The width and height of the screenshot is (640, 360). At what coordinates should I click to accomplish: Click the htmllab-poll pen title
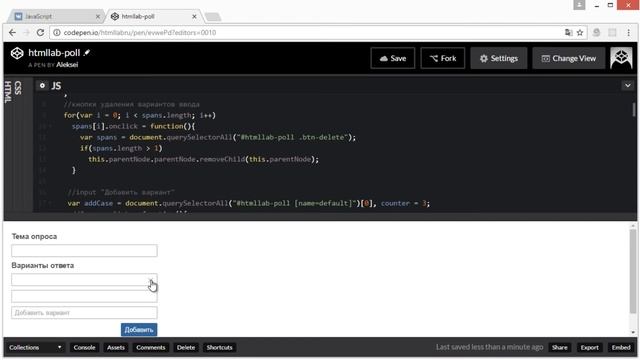click(x=54, y=53)
